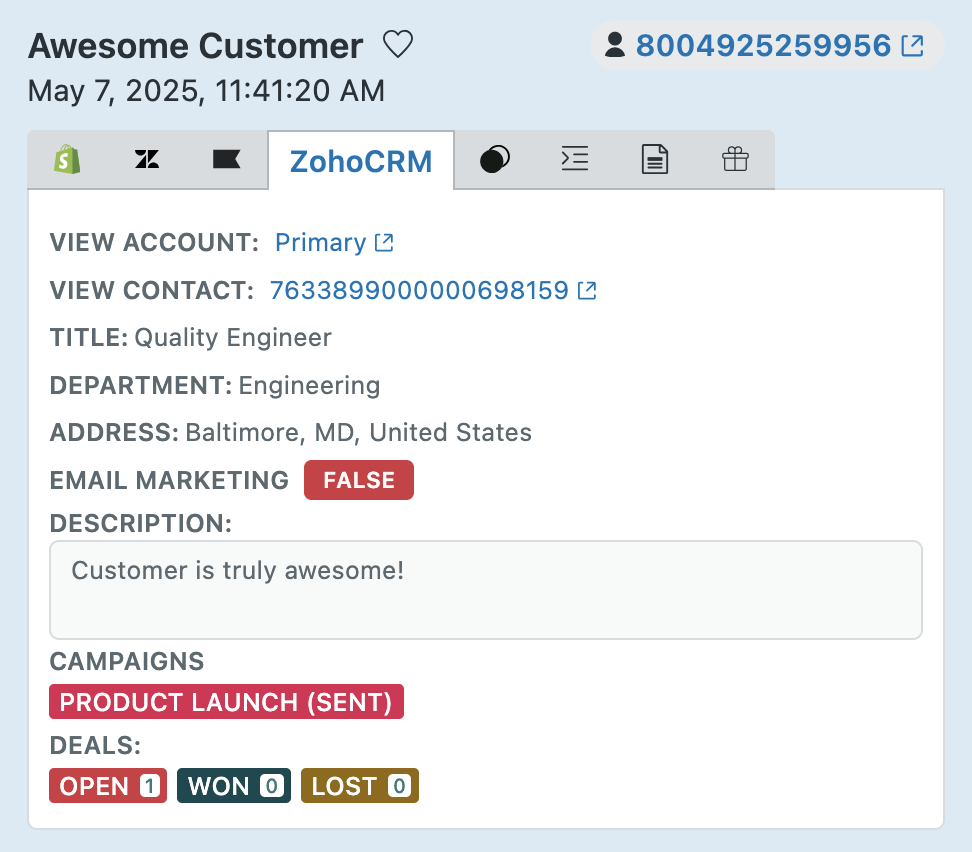Click the May 7, 2025 timestamp

click(206, 91)
